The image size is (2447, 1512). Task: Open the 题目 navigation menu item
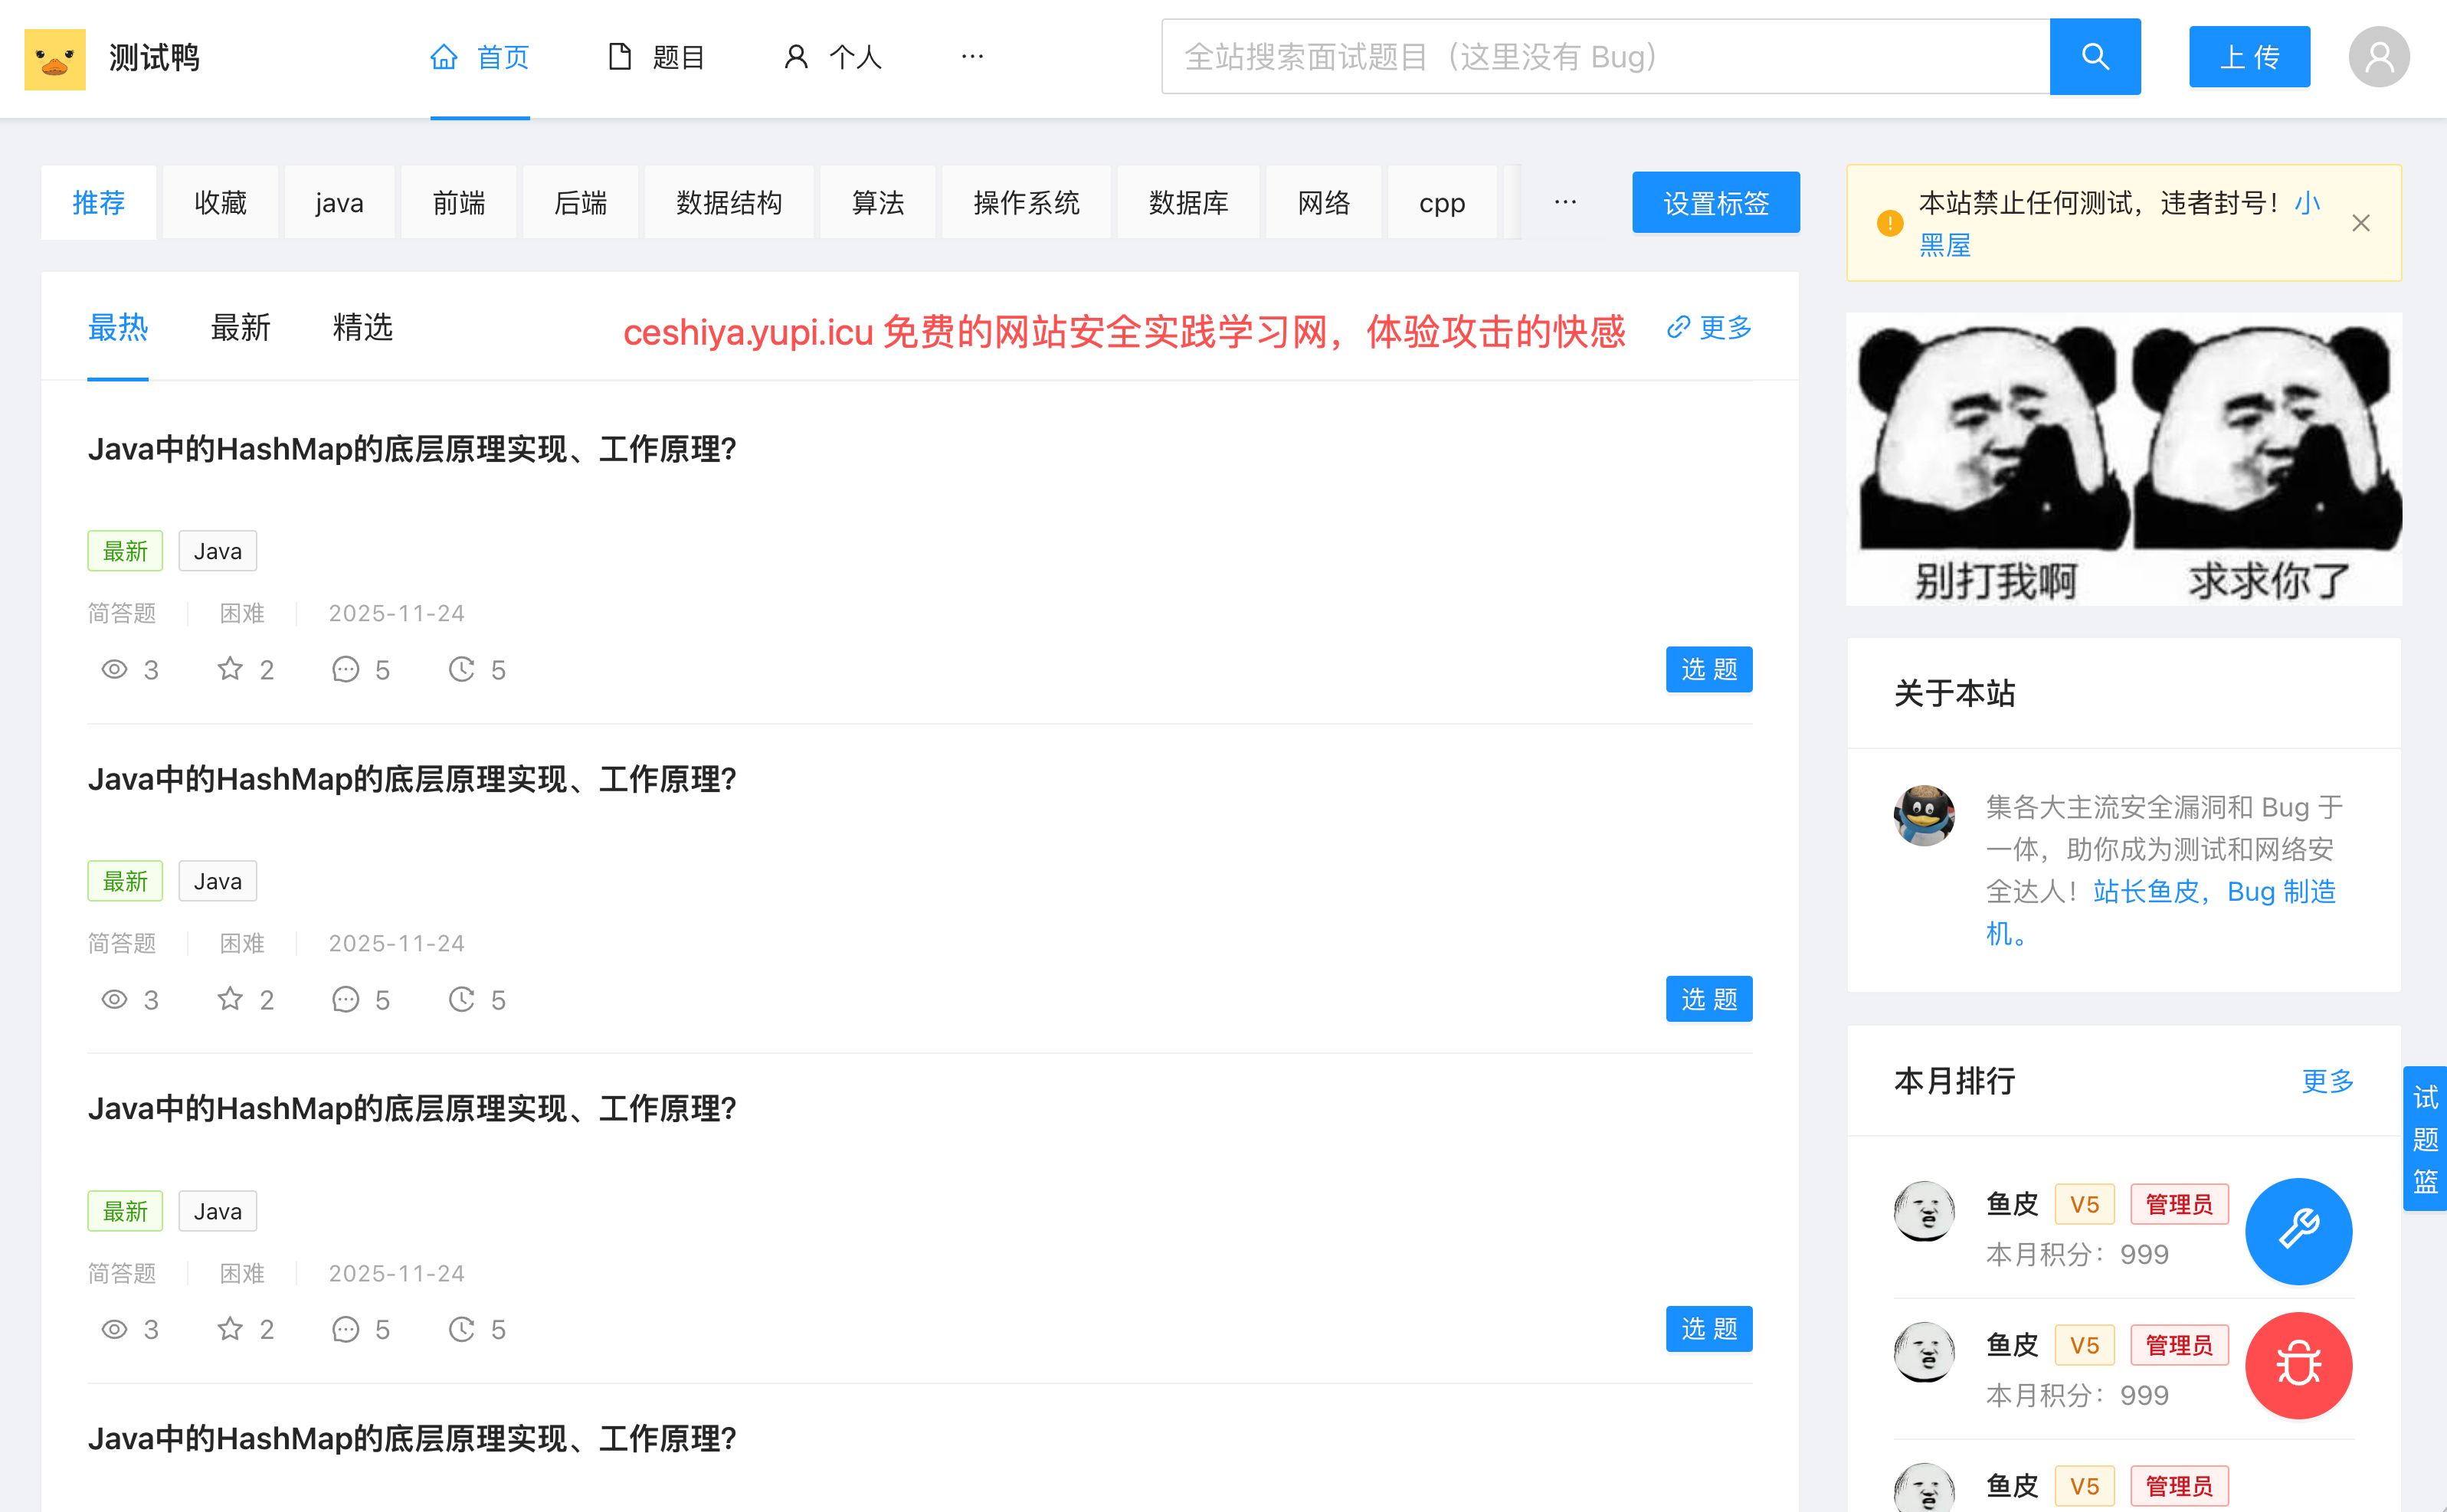pyautogui.click(x=657, y=57)
